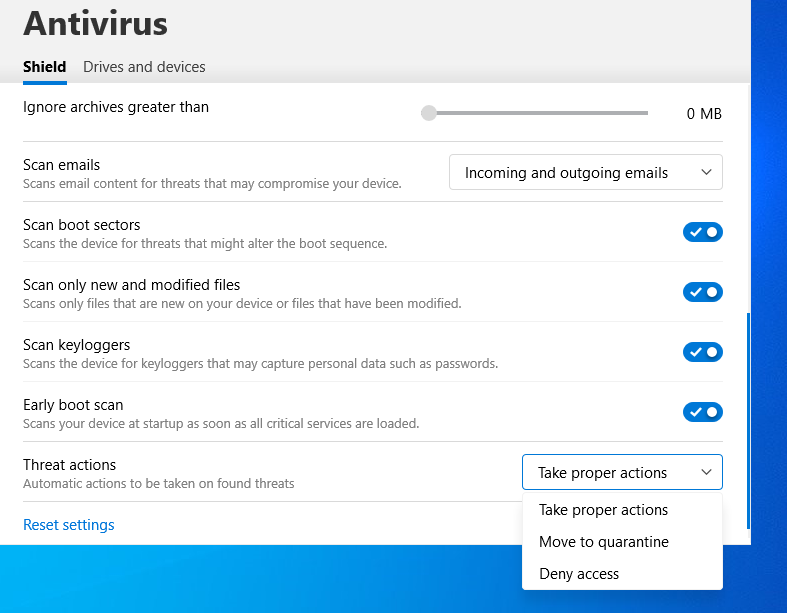This screenshot has height=613, width=787.
Task: Click the 0 MB archive size value
Action: click(x=704, y=114)
